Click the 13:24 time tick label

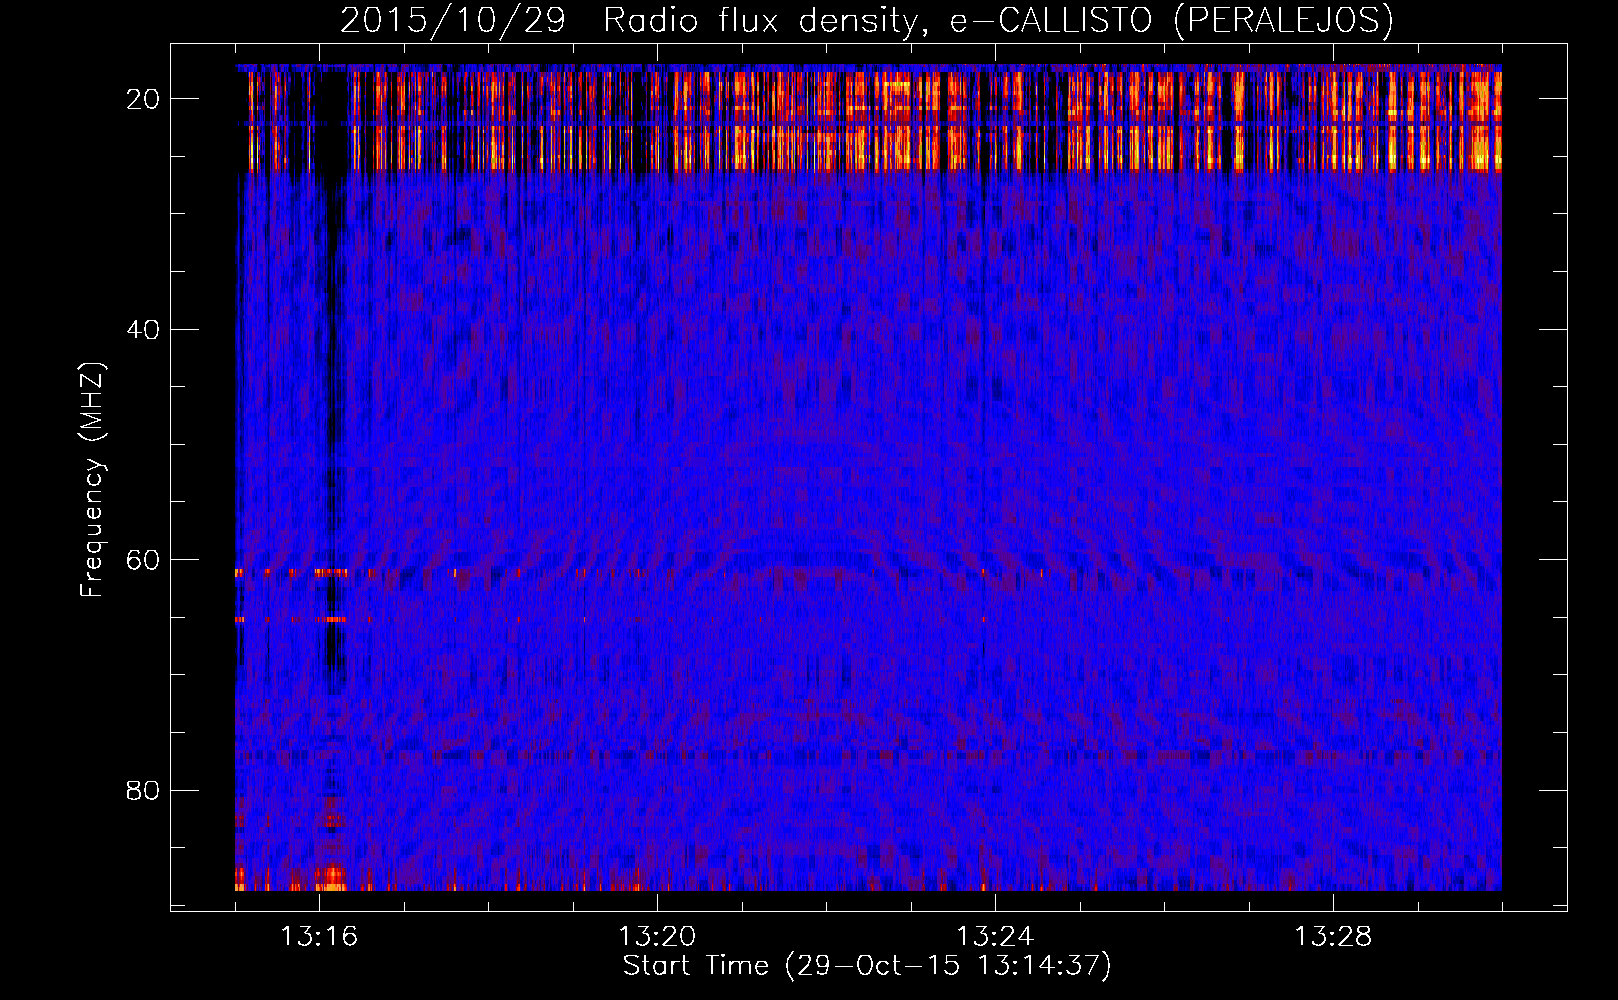click(x=995, y=936)
